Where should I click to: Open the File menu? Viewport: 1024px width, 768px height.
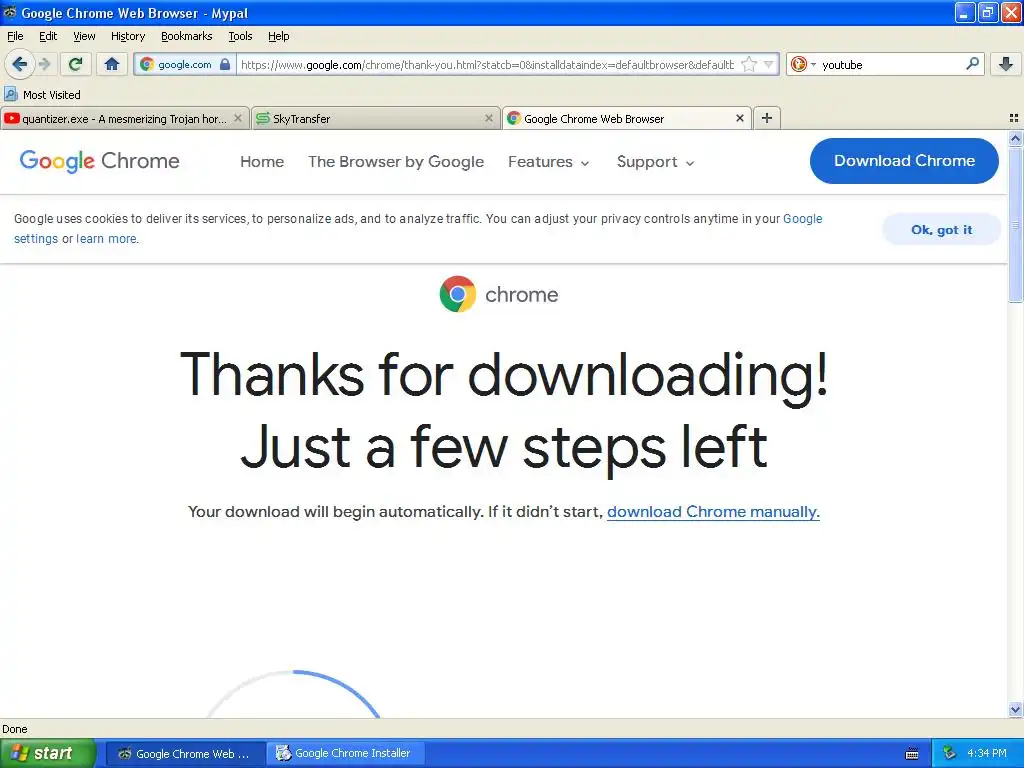pos(15,36)
